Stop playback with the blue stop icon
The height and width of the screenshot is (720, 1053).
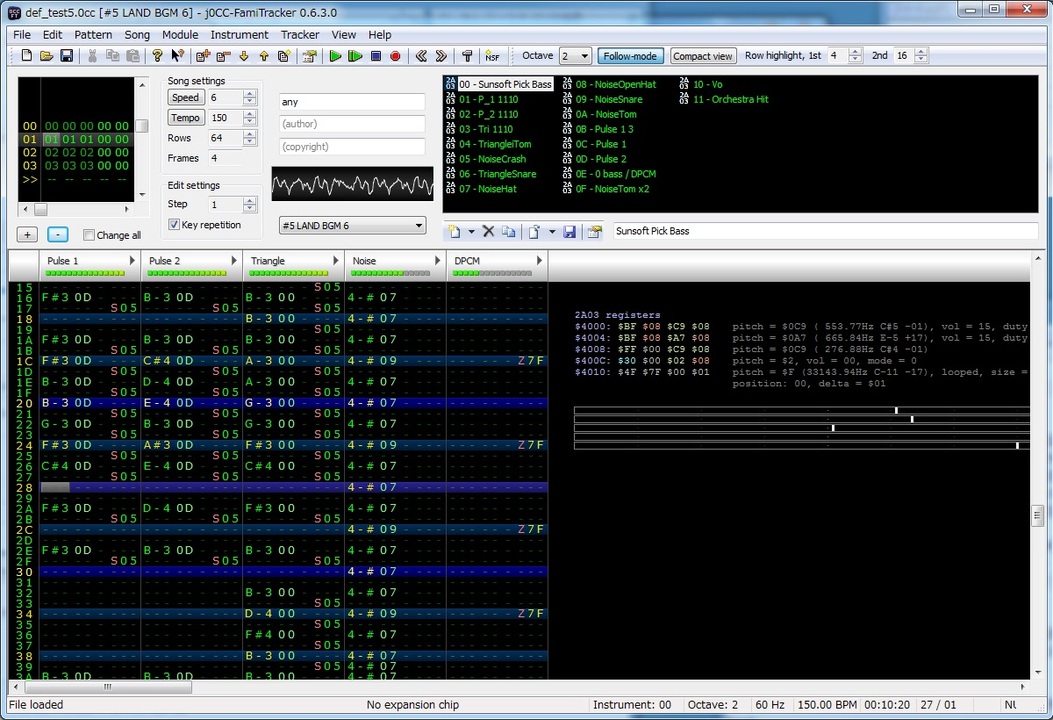point(376,56)
